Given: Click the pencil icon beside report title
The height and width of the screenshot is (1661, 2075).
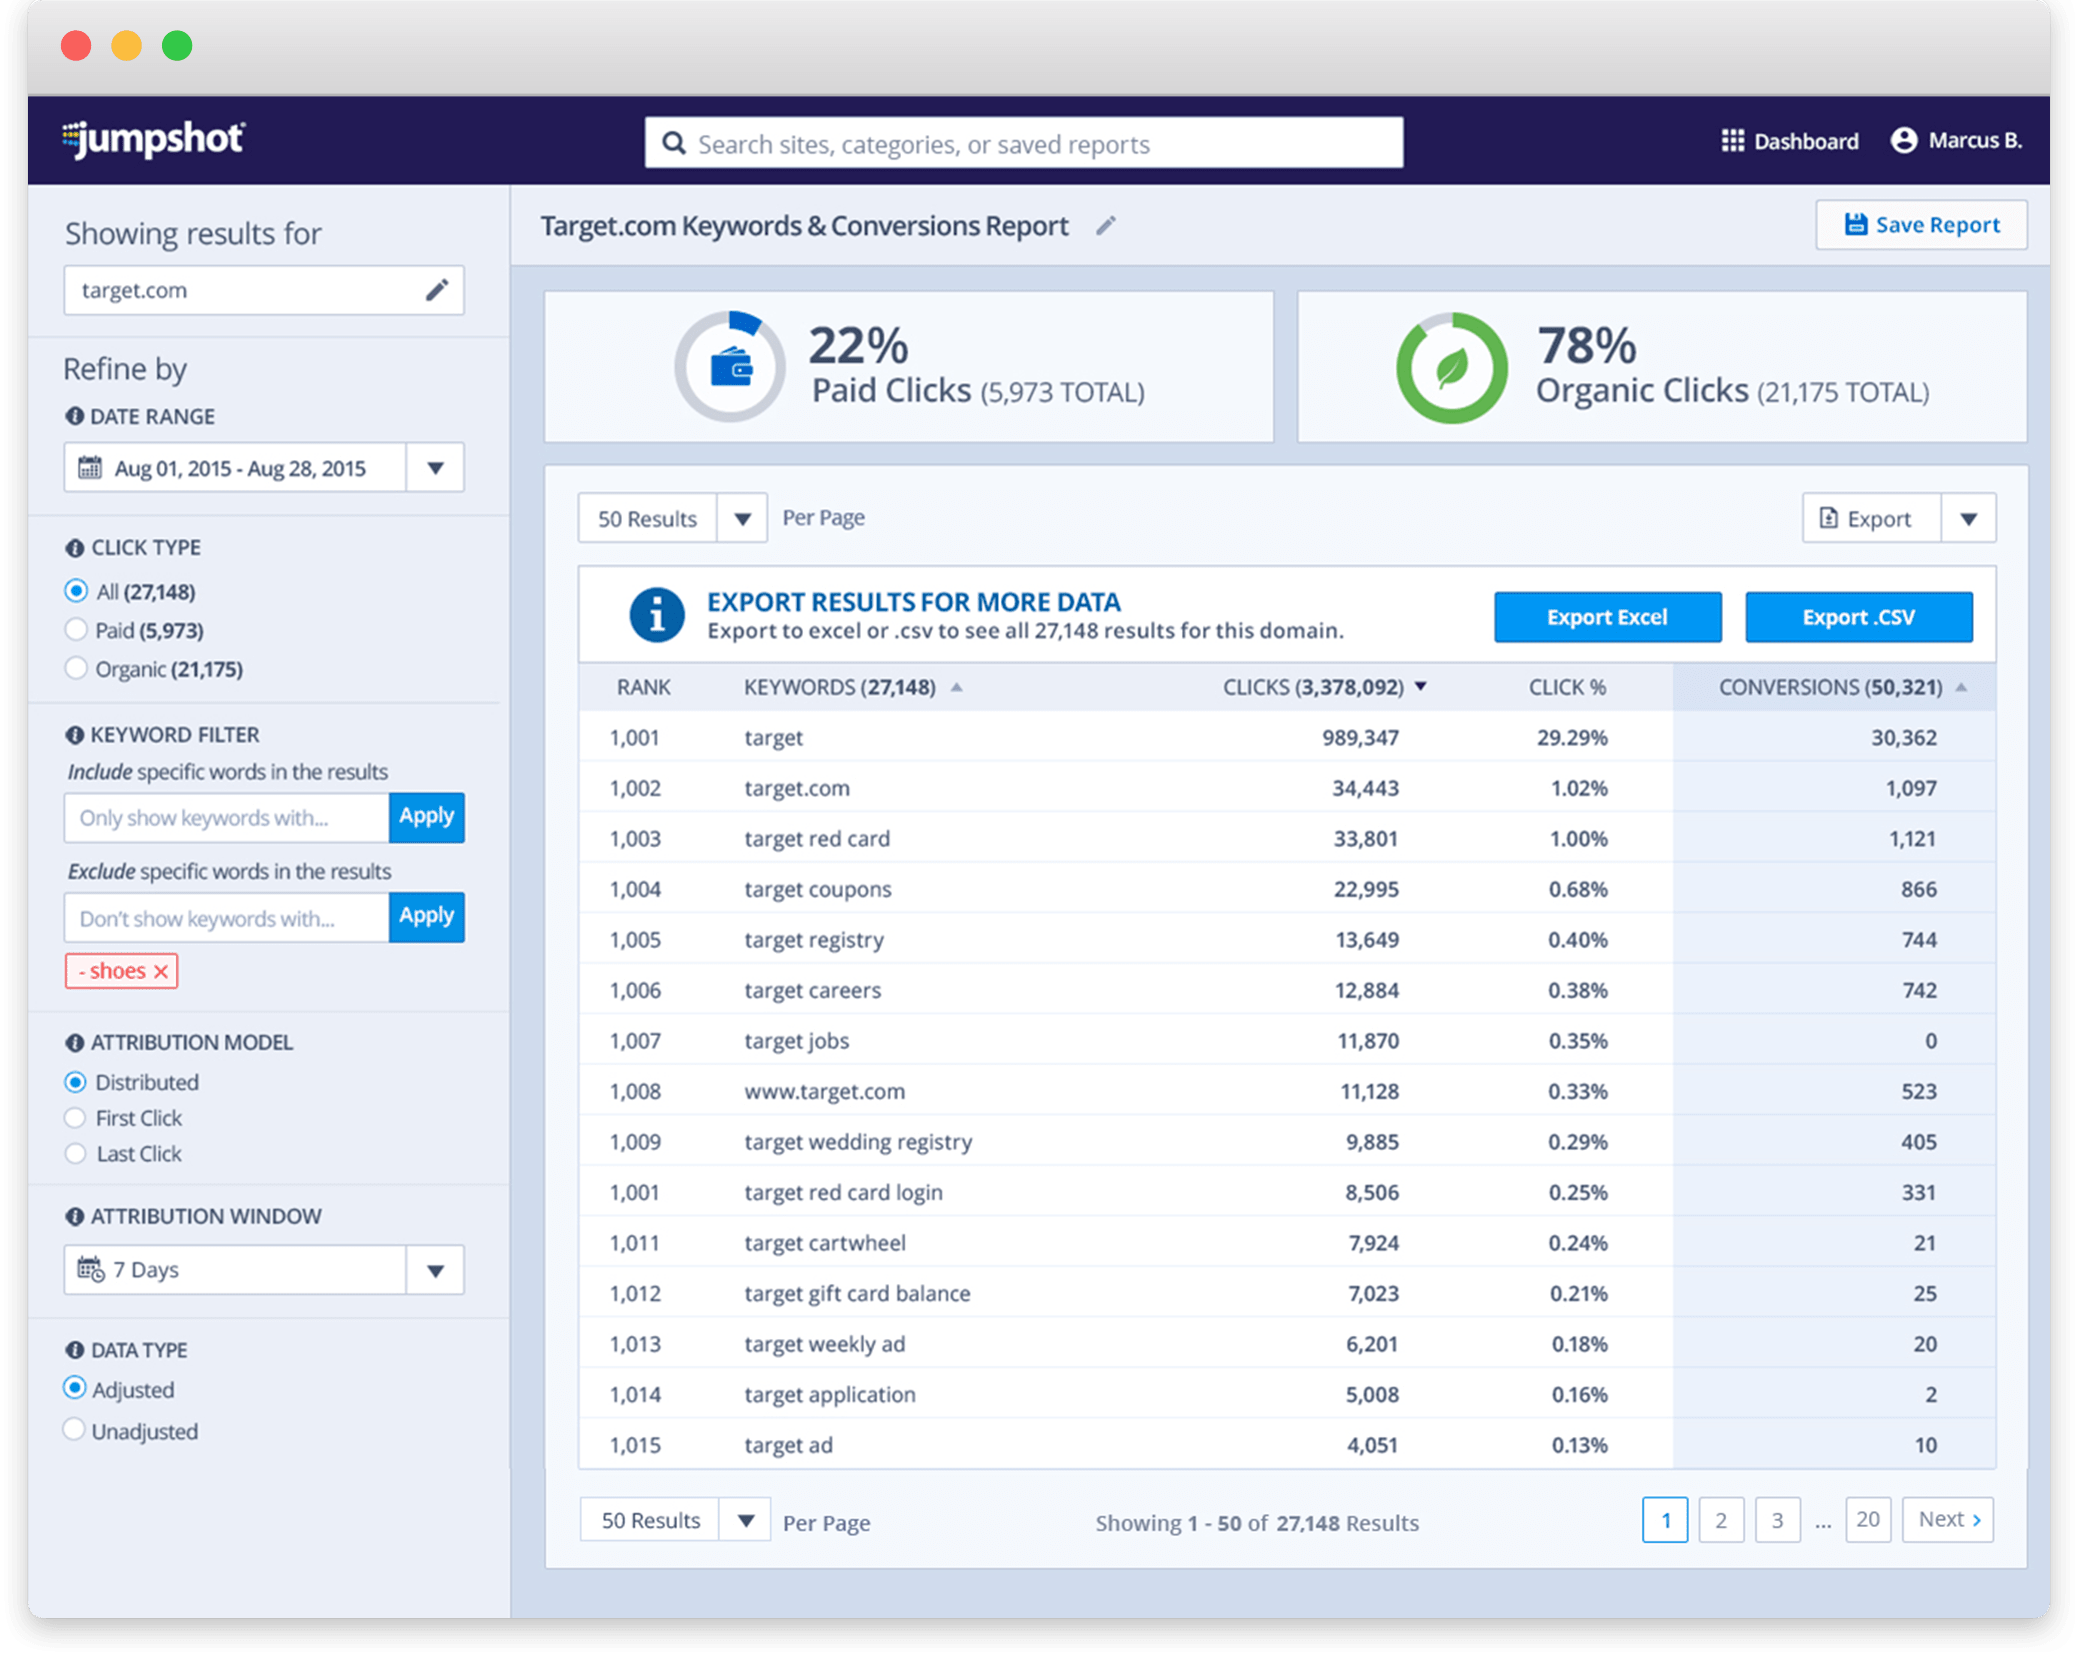Looking at the screenshot, I should click(1105, 226).
